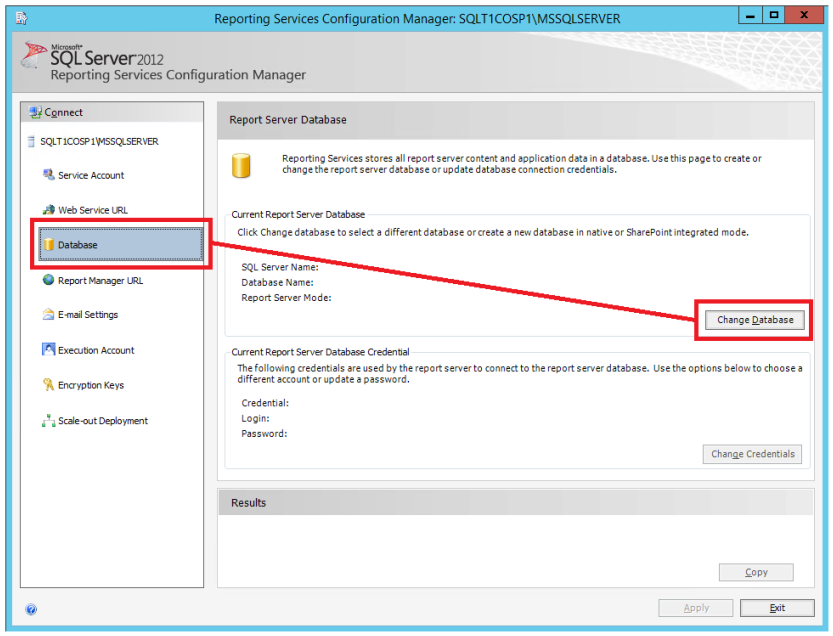Open Scale-out Deployment page
The height and width of the screenshot is (636, 833).
(x=103, y=421)
